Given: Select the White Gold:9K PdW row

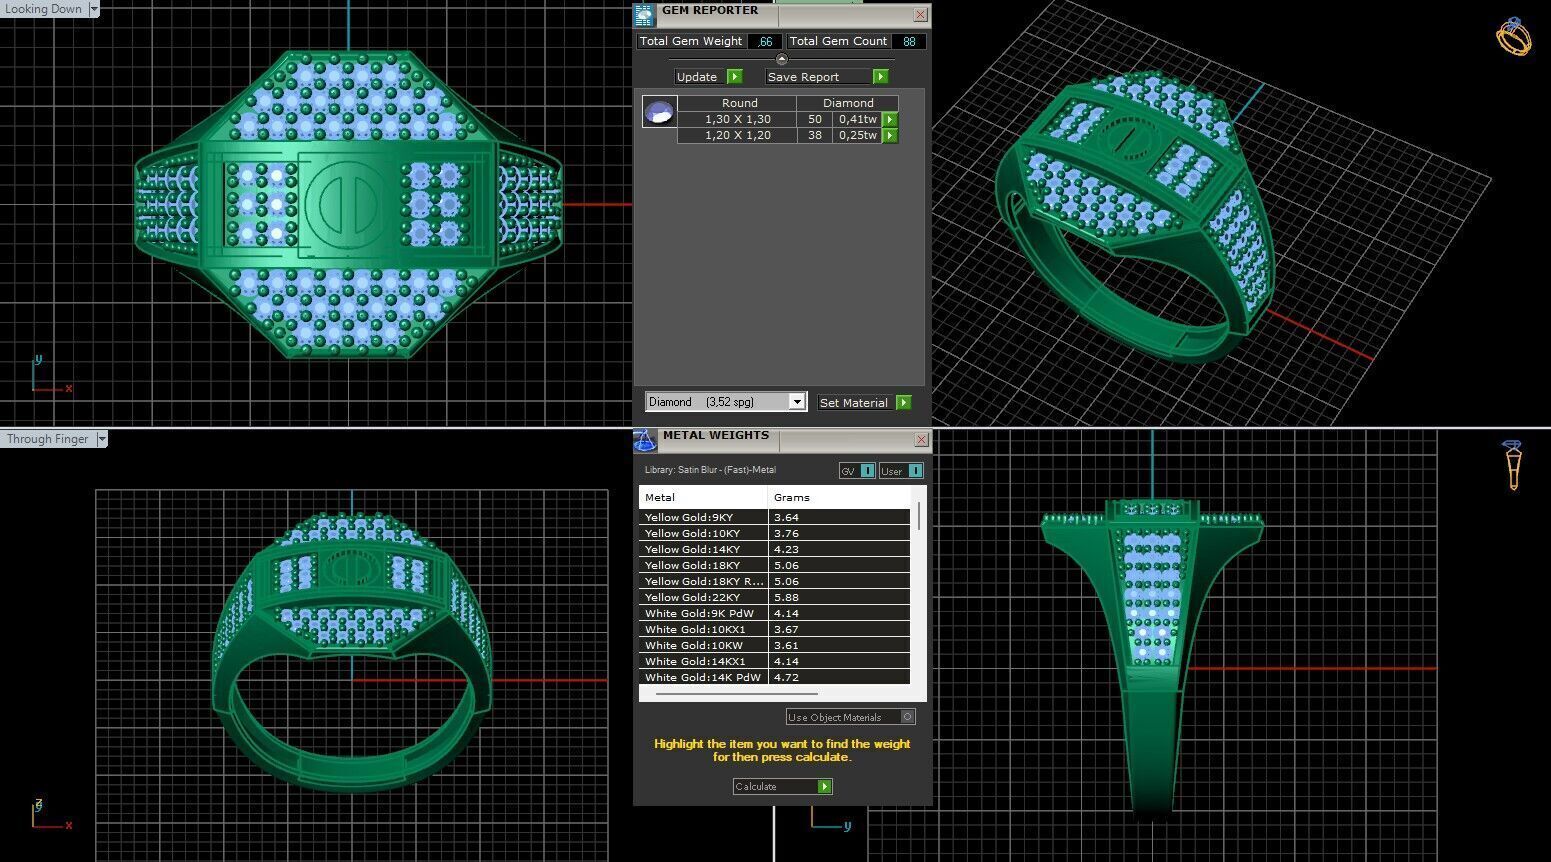Looking at the screenshot, I should [775, 613].
